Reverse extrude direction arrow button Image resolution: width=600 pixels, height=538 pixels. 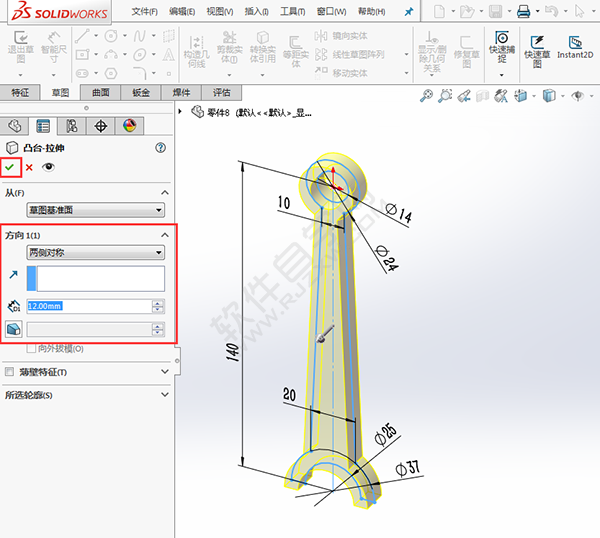pyautogui.click(x=13, y=274)
